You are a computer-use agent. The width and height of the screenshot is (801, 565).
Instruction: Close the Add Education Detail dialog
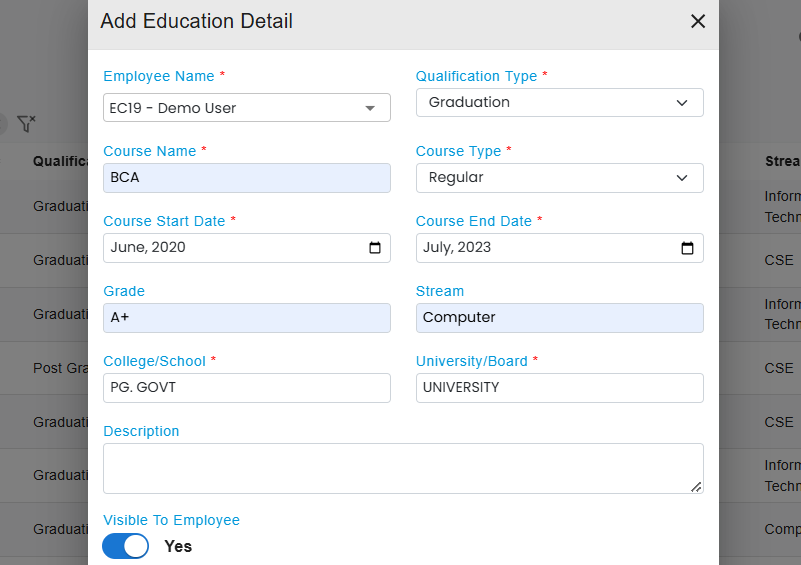pos(698,21)
